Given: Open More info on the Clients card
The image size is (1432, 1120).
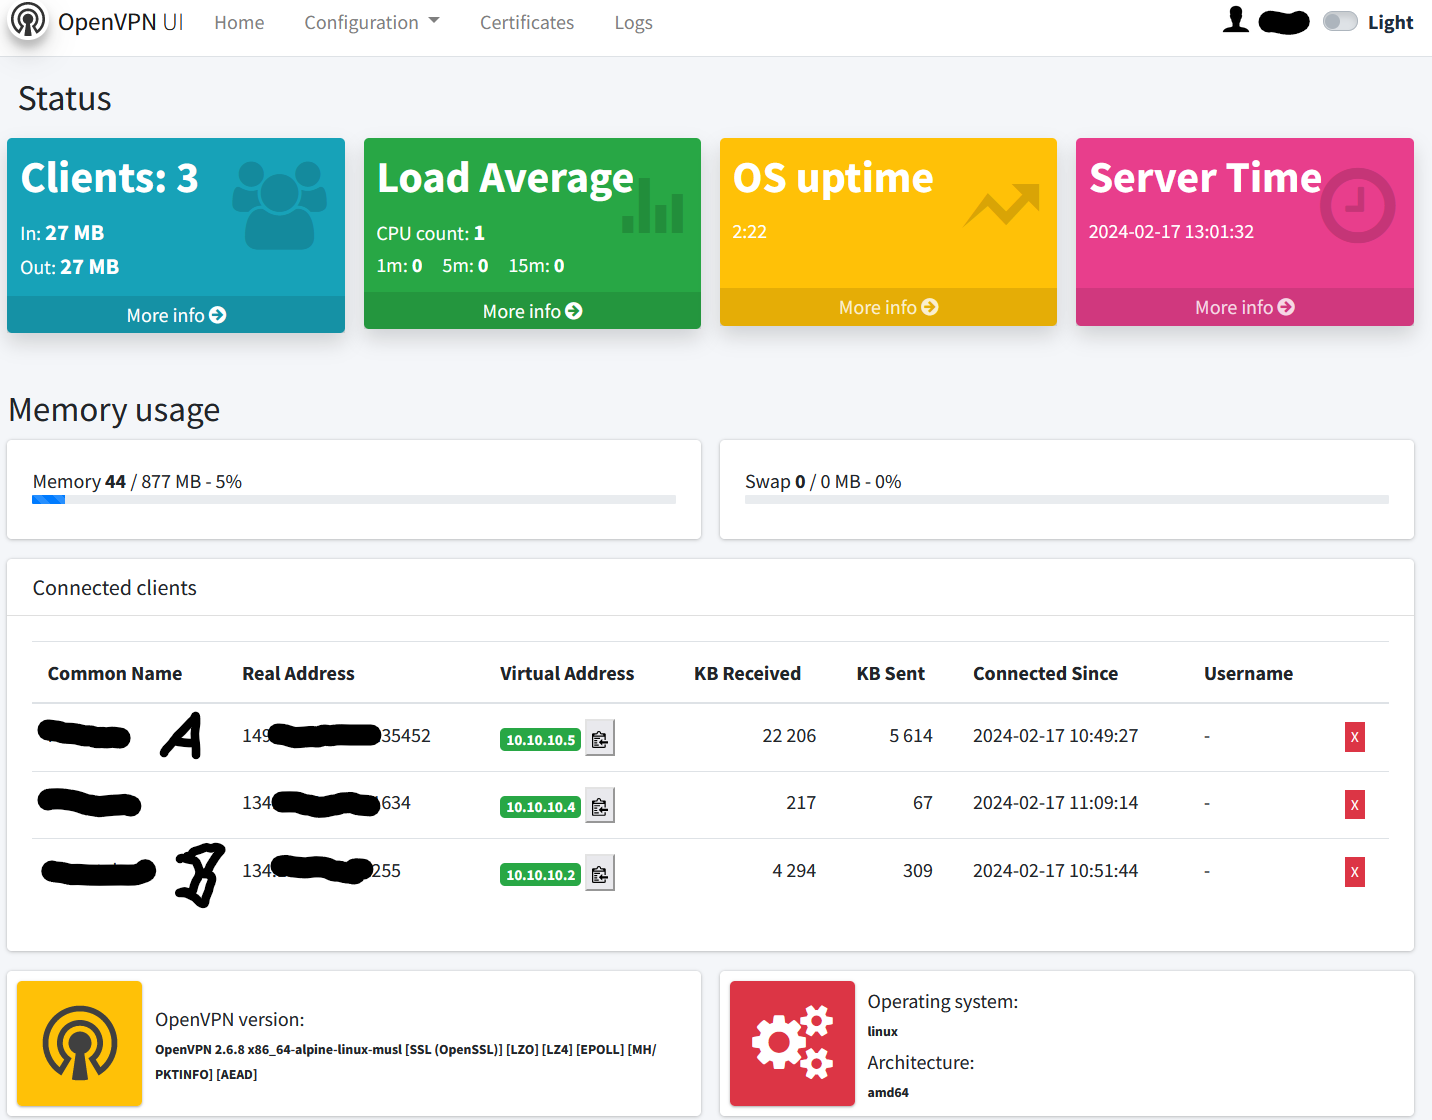Looking at the screenshot, I should pos(176,315).
